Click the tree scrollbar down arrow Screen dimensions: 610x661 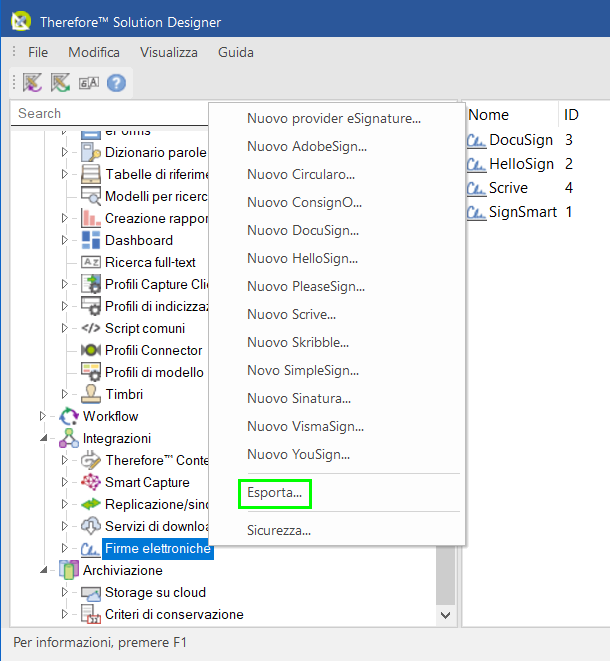[x=445, y=615]
